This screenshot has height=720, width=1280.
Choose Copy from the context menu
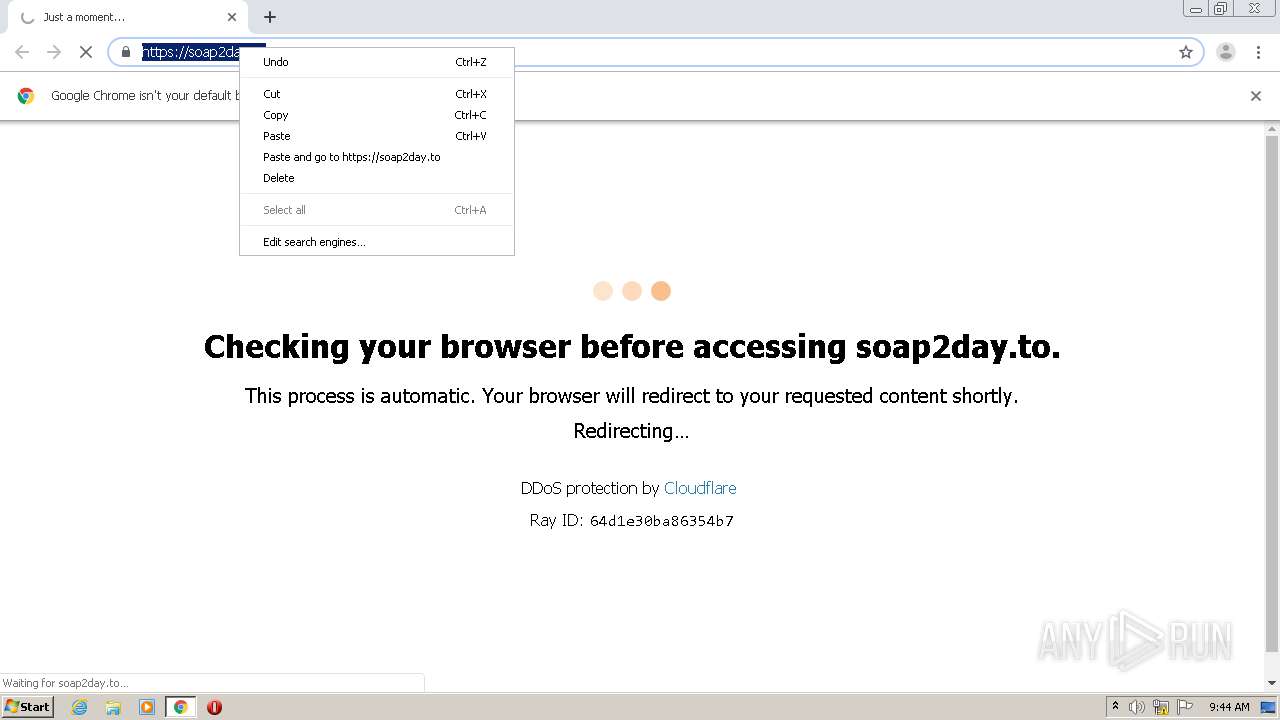(x=377, y=115)
